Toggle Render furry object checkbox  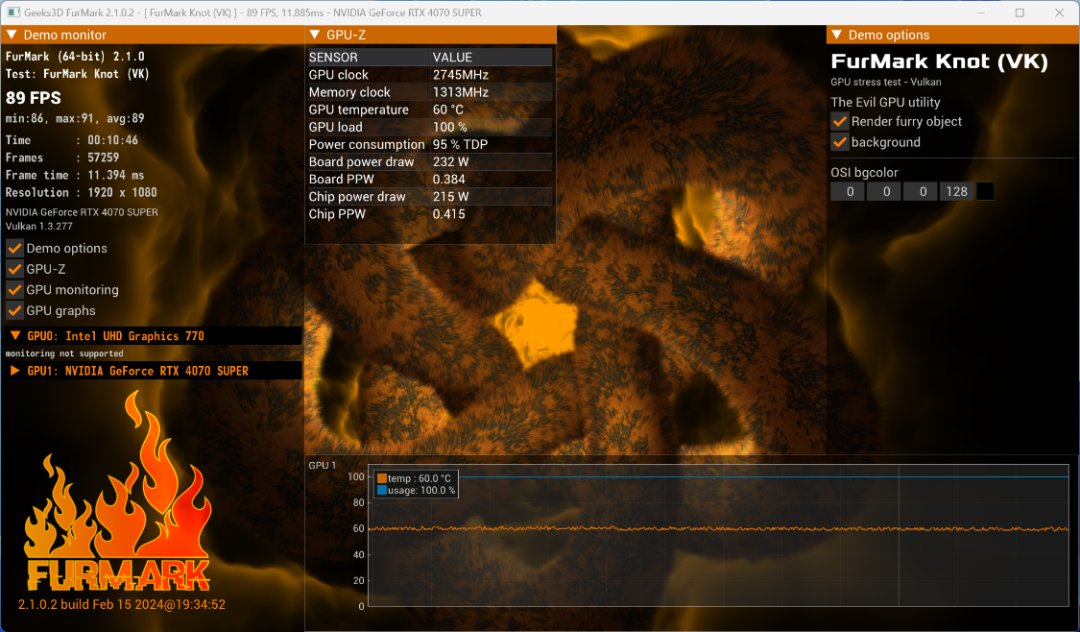point(840,121)
